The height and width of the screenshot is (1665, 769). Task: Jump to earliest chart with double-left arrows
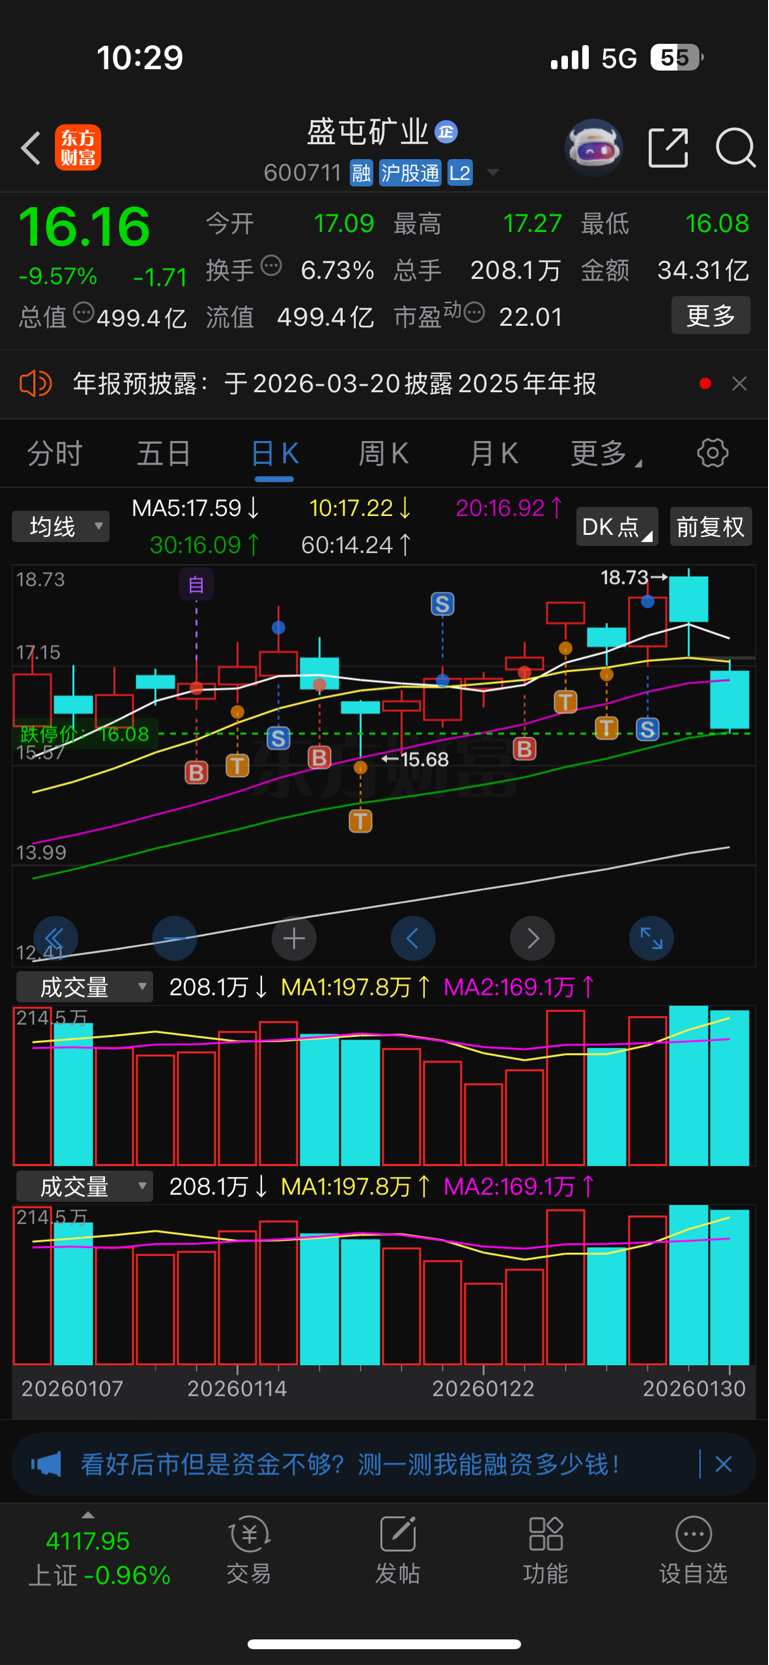(x=55, y=938)
